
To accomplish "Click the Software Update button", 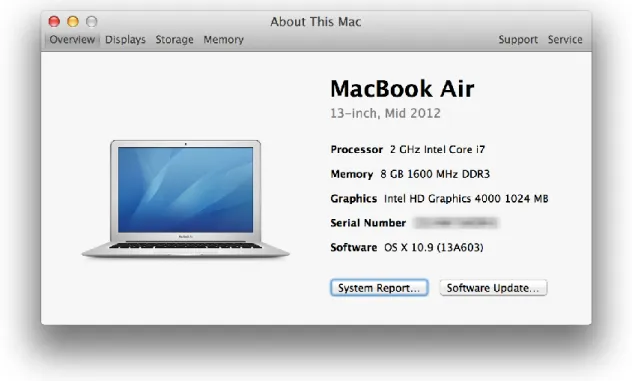I will pyautogui.click(x=493, y=288).
